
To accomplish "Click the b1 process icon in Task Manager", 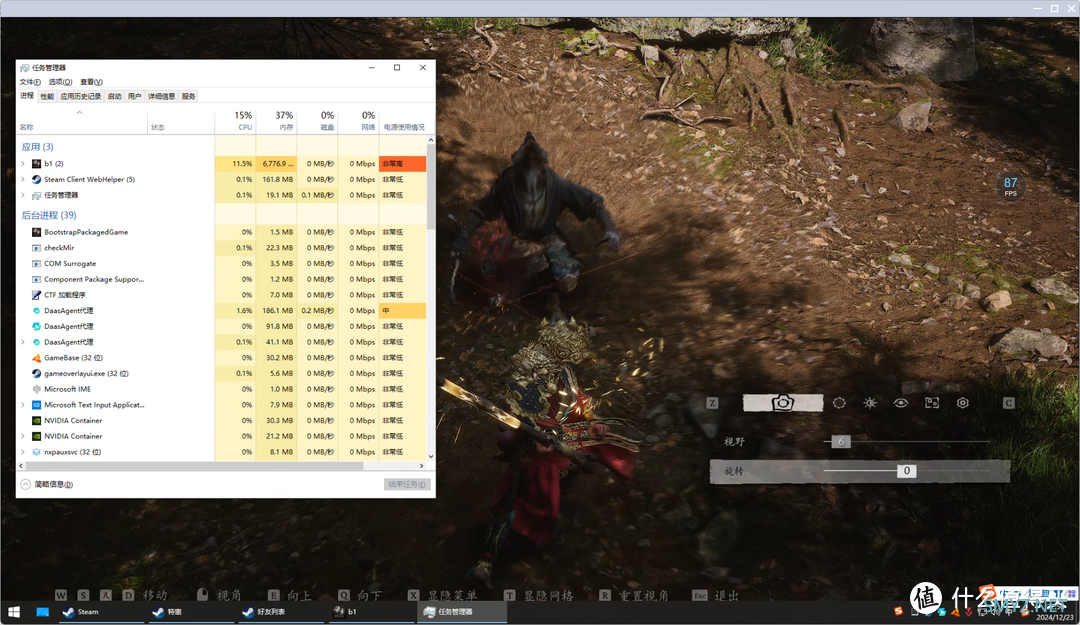I will (x=37, y=163).
